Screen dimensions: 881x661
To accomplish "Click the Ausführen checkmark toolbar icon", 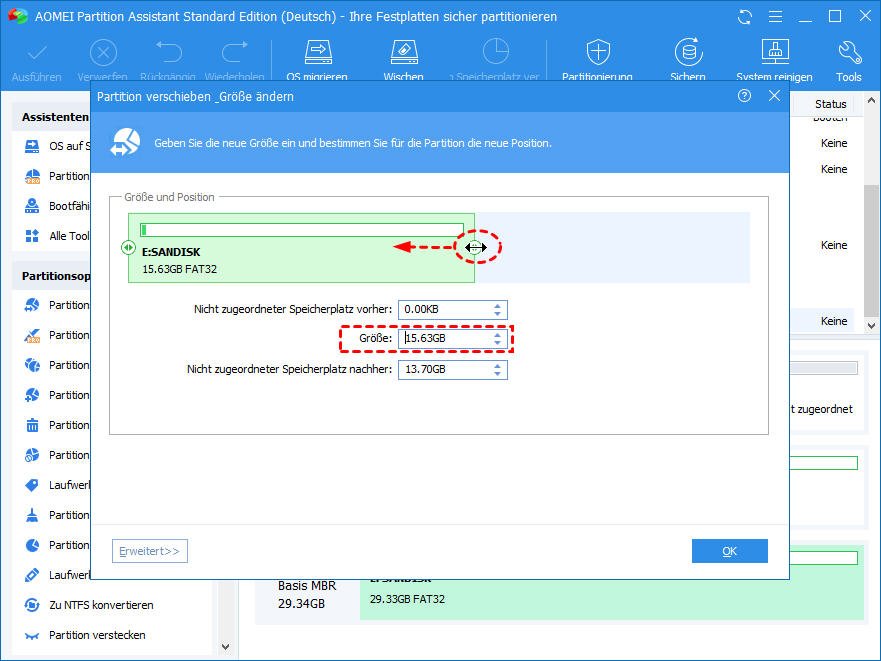I will pyautogui.click(x=37, y=53).
